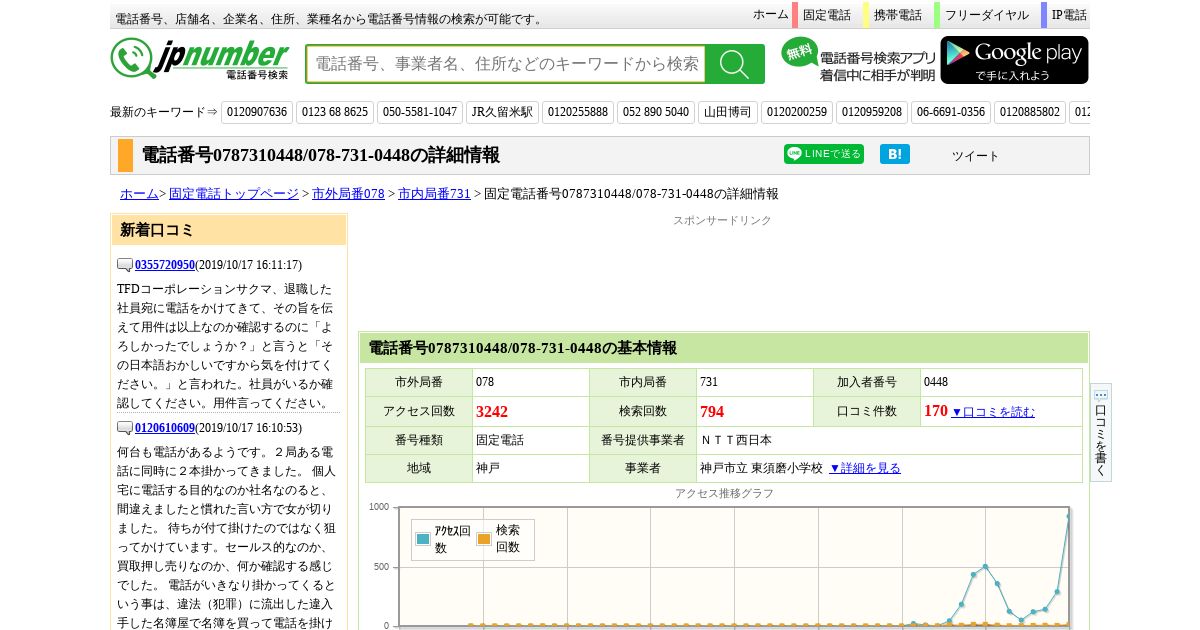Click the green magnifier search button
The height and width of the screenshot is (630, 1200).
[x=734, y=64]
